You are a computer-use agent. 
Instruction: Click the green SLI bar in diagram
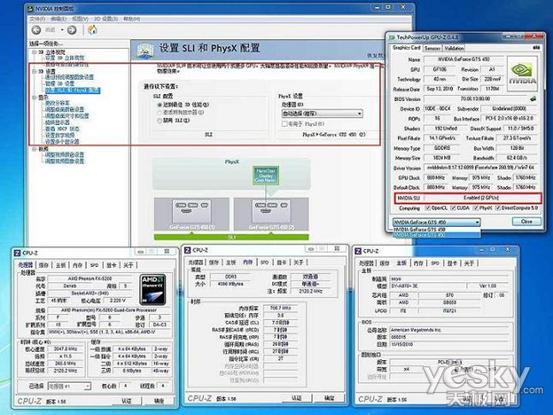231,237
